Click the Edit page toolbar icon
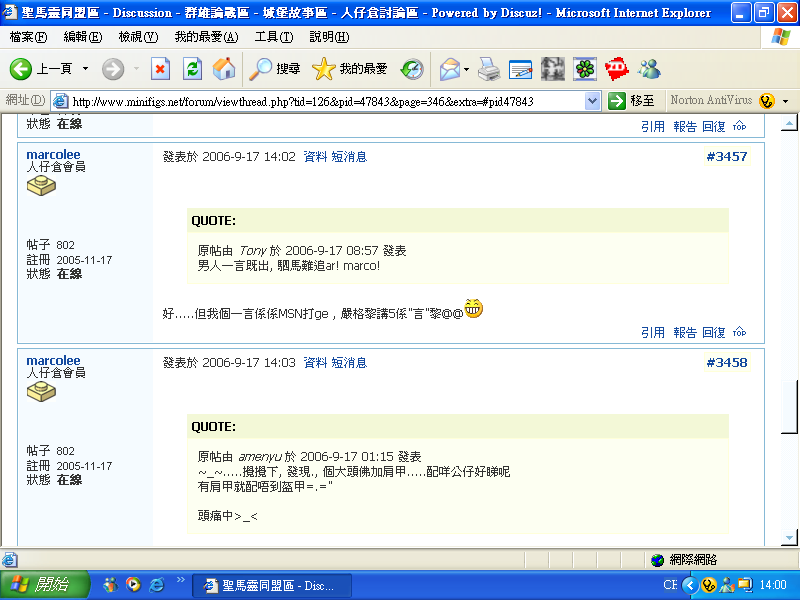Screen dimensions: 800x600 (x=520, y=69)
